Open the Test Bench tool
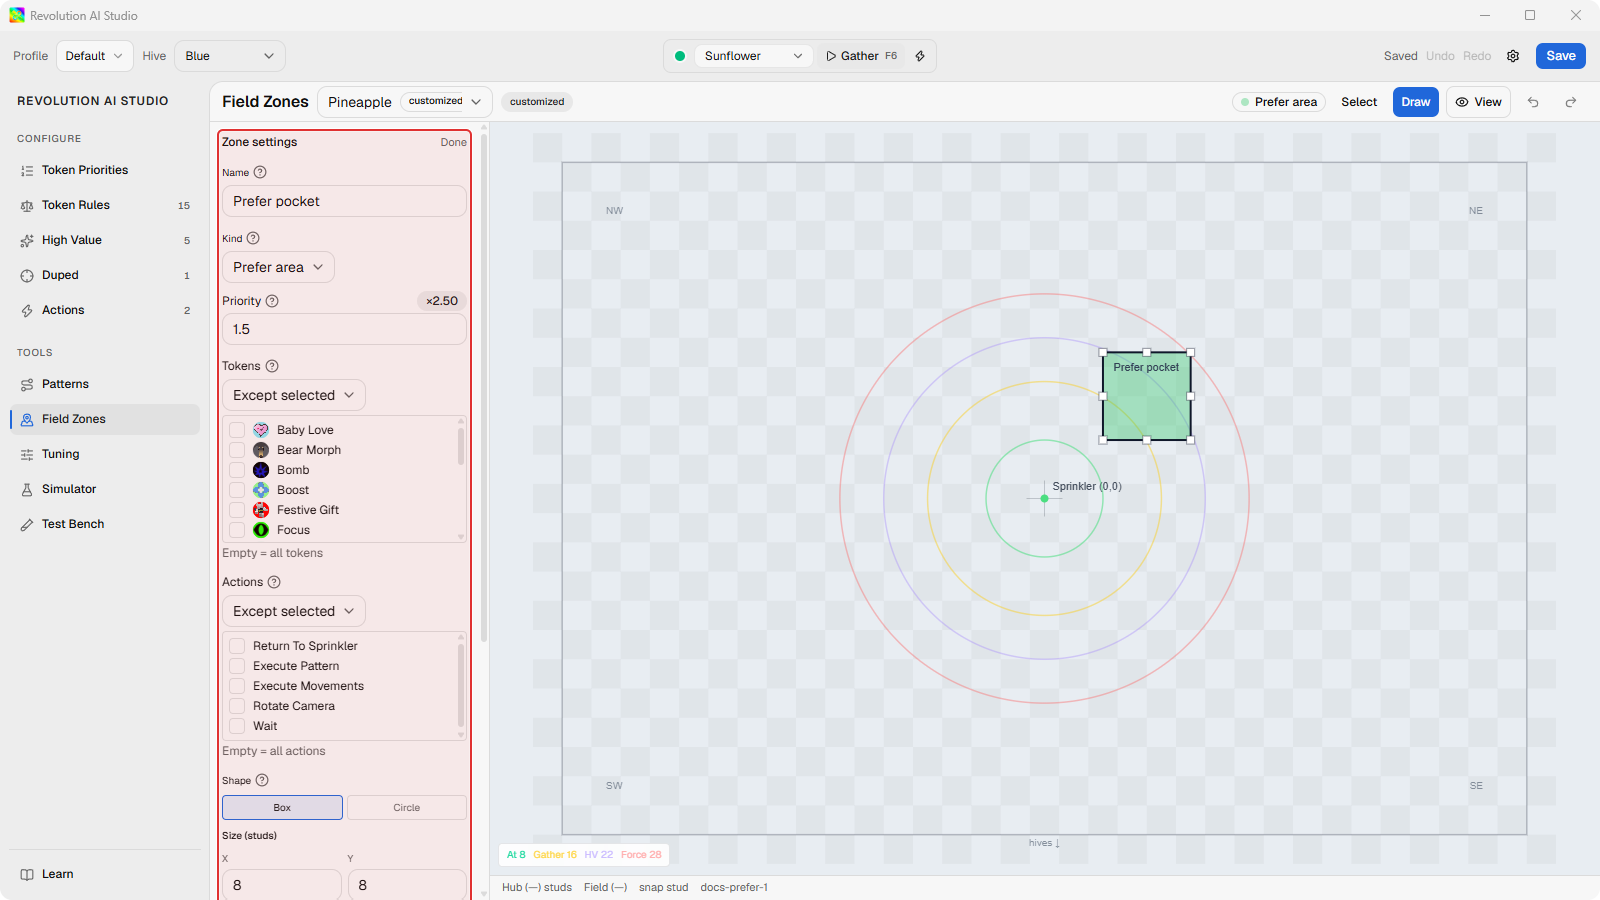The image size is (1600, 900). pyautogui.click(x=105, y=524)
